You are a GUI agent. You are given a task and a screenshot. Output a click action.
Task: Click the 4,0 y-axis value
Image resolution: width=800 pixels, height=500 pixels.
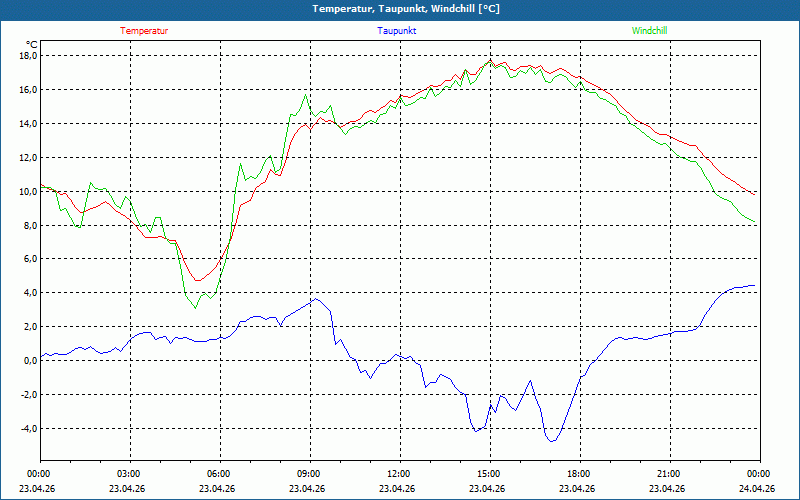pos(31,293)
